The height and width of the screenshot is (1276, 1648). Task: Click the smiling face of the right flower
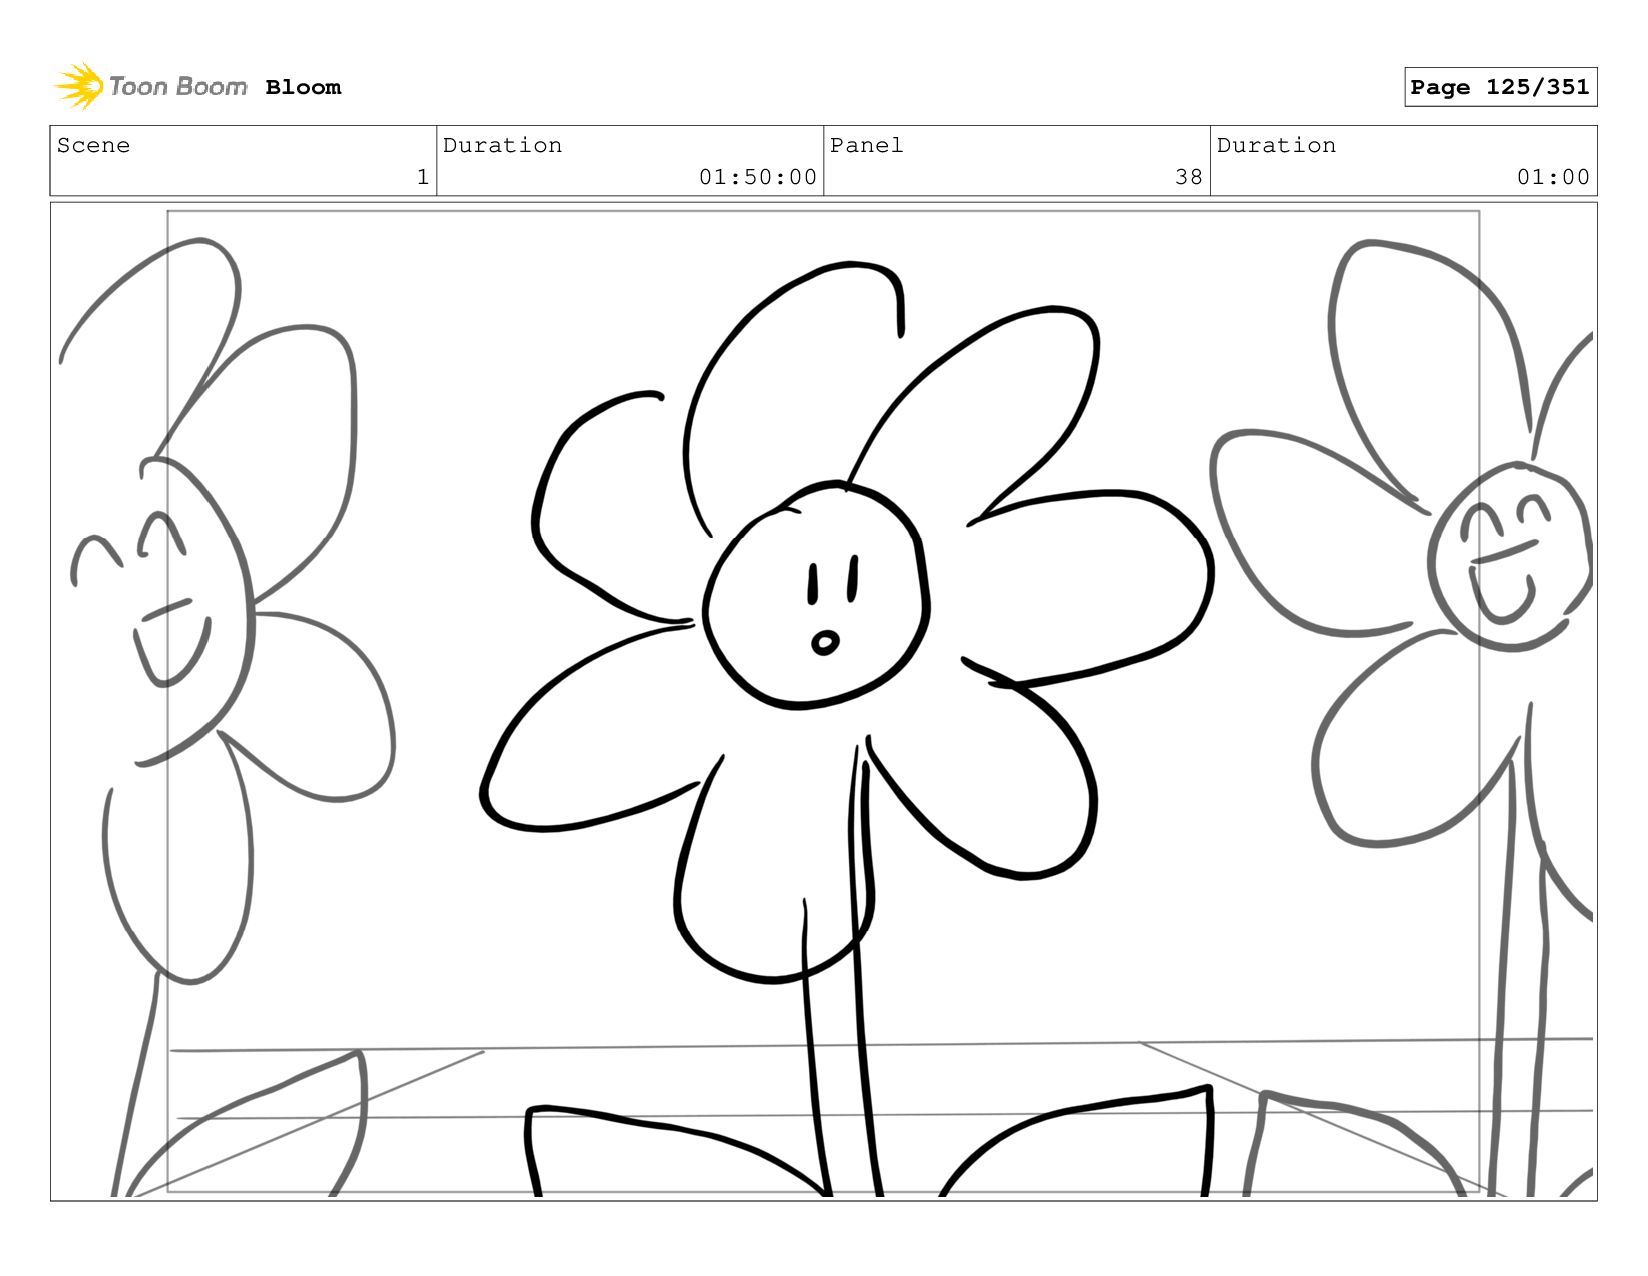[1510, 556]
